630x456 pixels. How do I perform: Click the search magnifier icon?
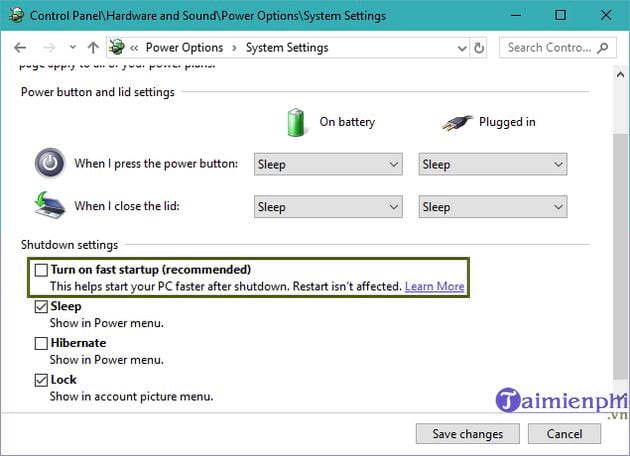[x=602, y=48]
